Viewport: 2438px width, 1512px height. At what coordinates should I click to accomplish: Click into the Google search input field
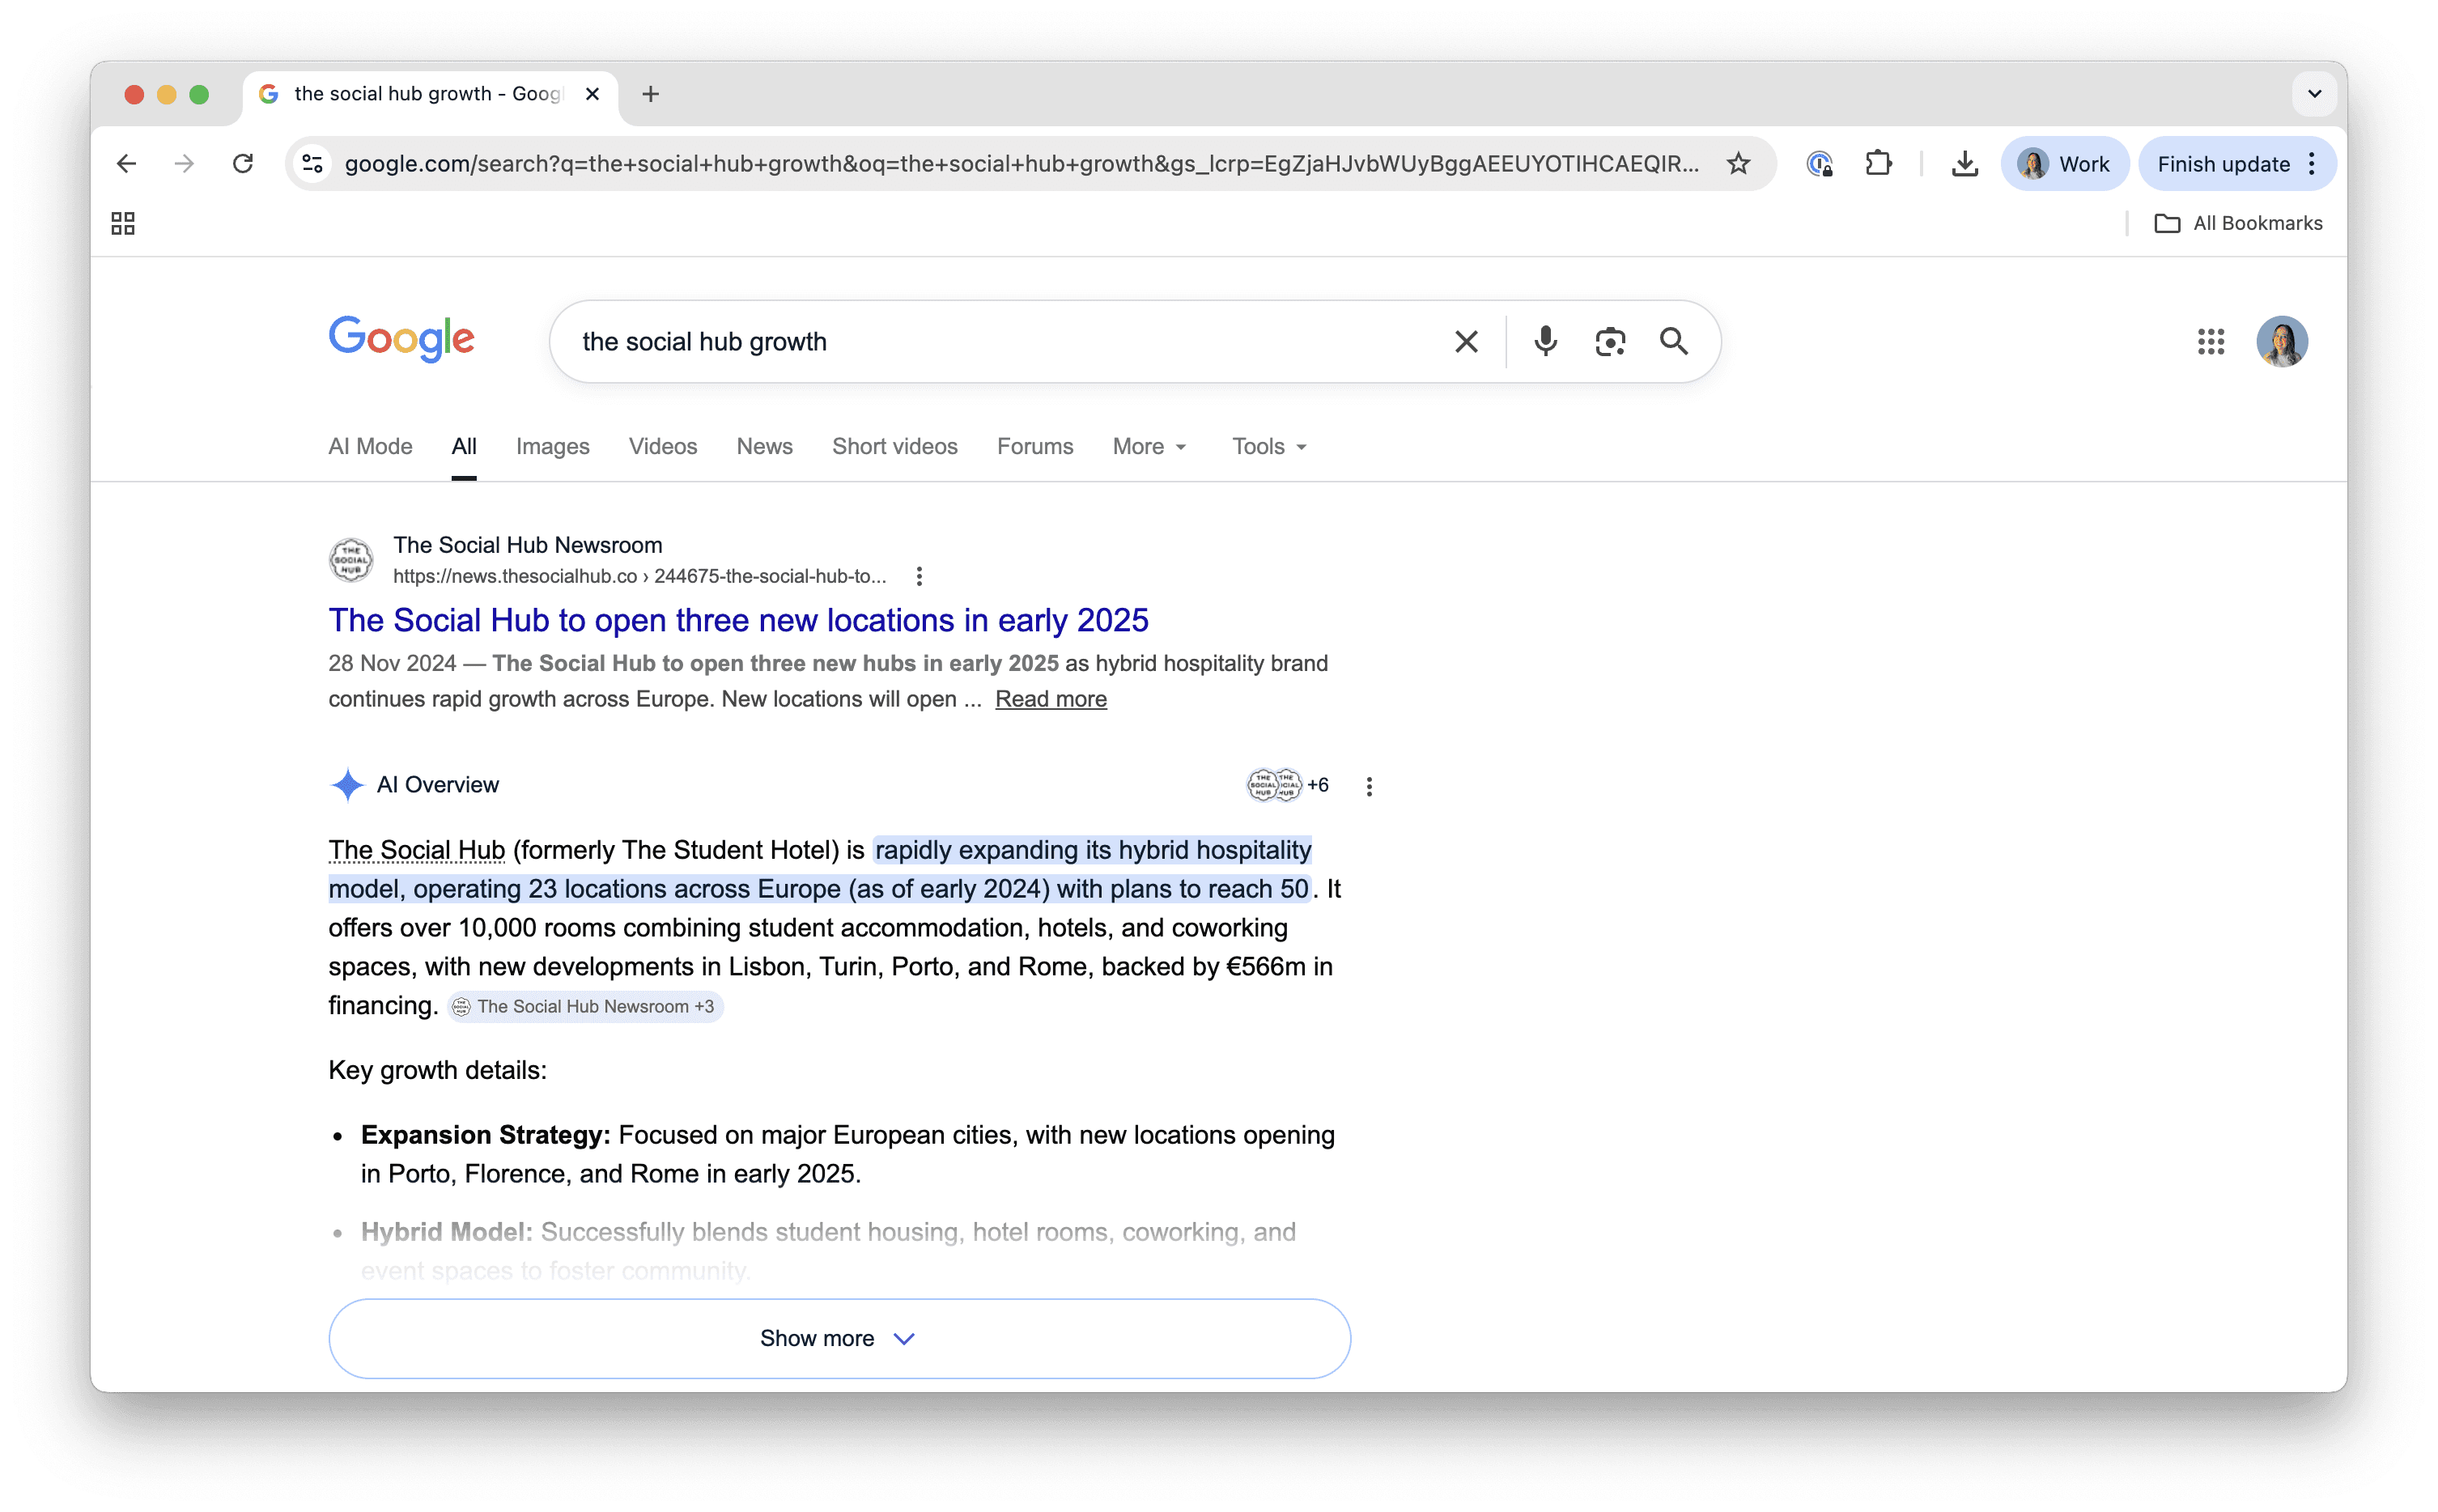coord(1000,342)
